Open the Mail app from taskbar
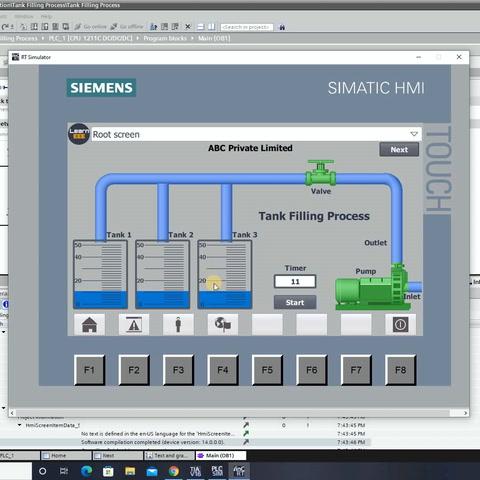Image resolution: width=480 pixels, height=480 pixels. (x=152, y=471)
